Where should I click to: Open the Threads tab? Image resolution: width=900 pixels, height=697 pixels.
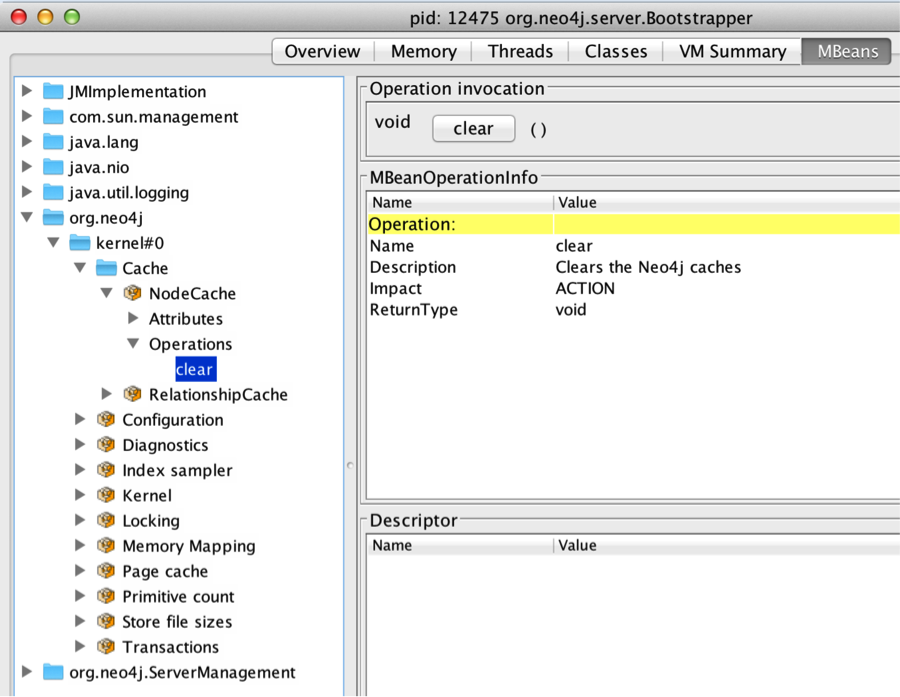[x=520, y=52]
